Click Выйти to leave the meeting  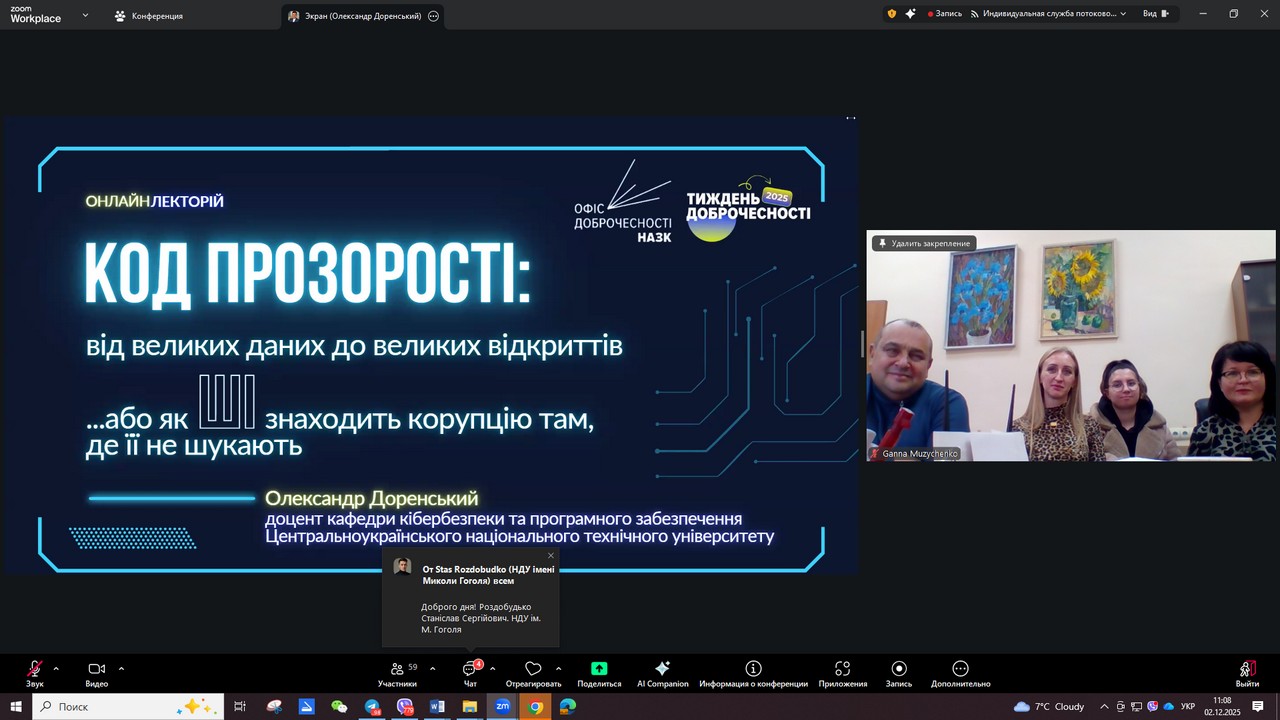point(1246,671)
